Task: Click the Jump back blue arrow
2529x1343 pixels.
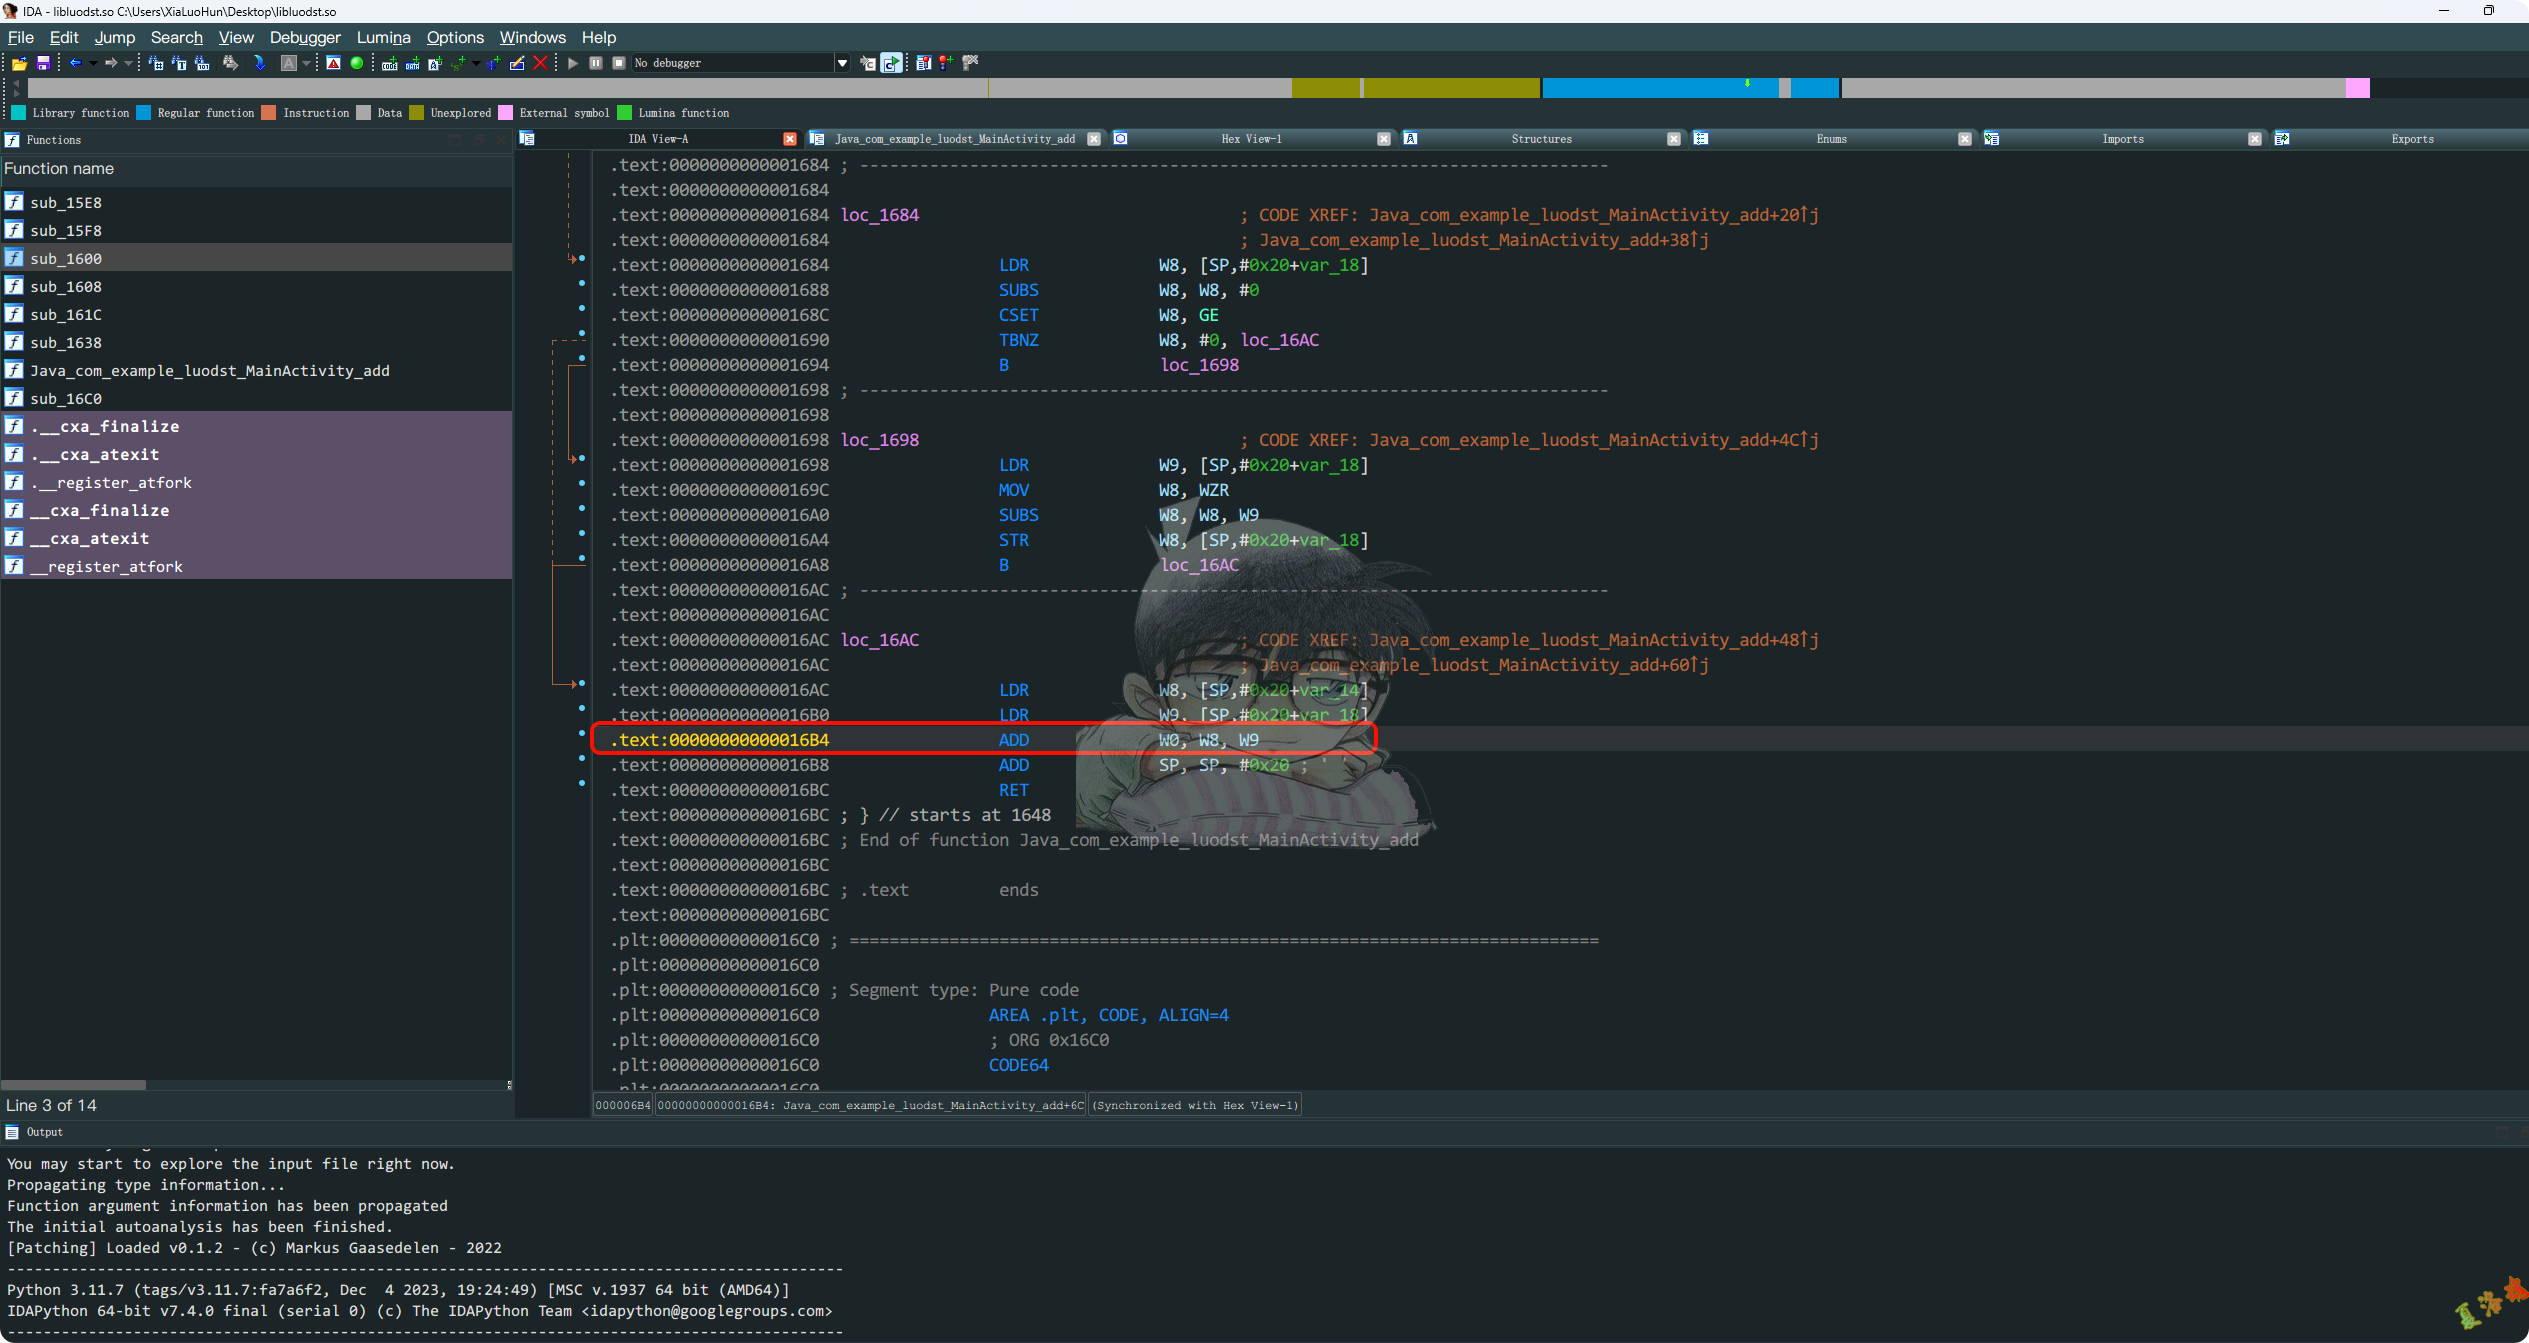Action: [x=75, y=63]
